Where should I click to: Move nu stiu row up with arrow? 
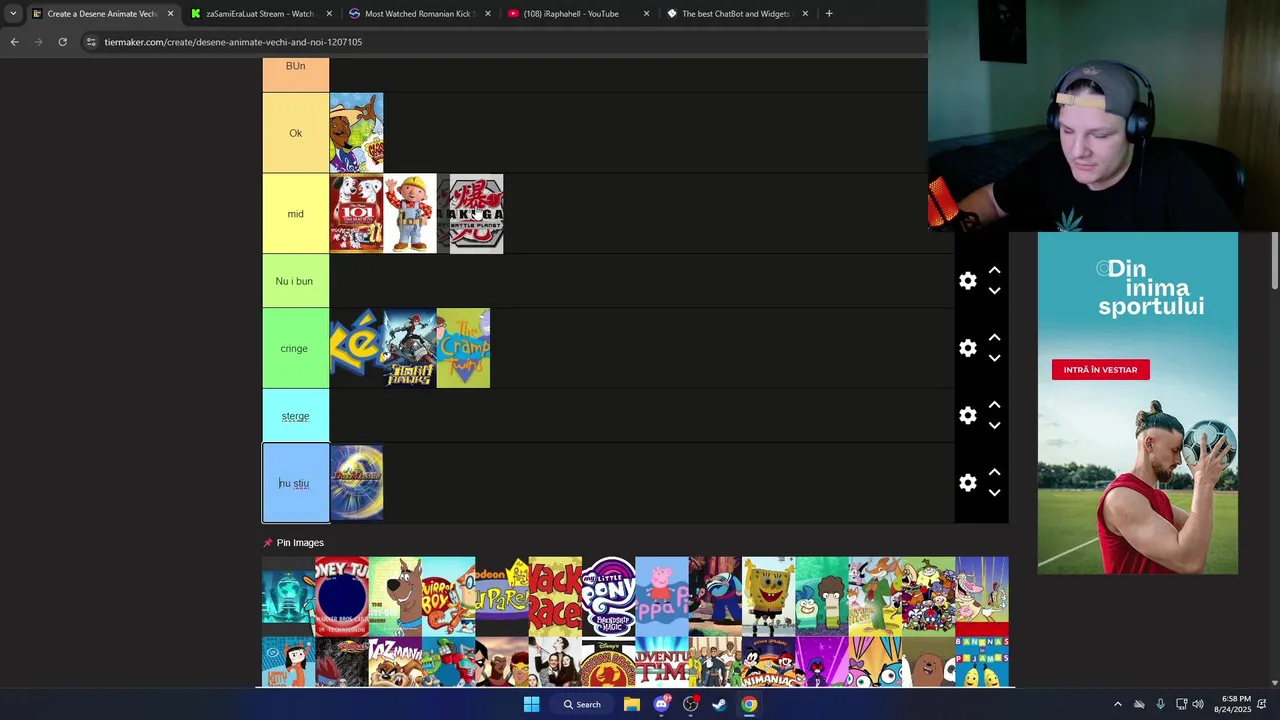(994, 473)
